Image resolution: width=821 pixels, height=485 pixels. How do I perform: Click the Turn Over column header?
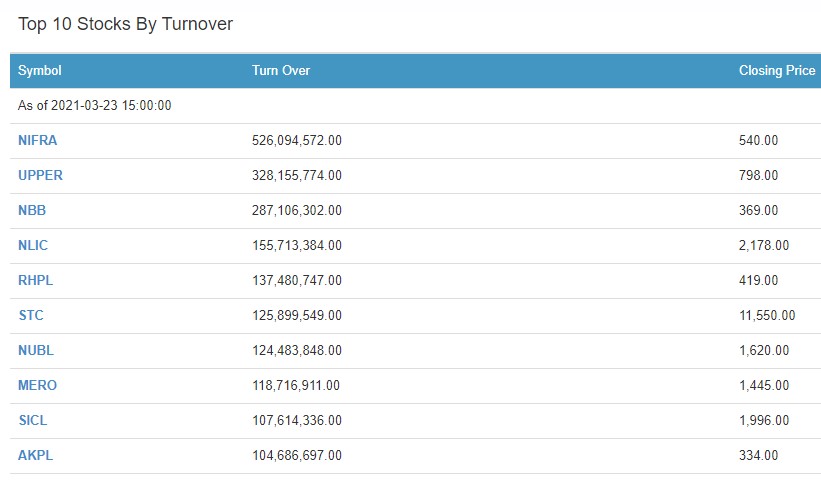pos(281,71)
